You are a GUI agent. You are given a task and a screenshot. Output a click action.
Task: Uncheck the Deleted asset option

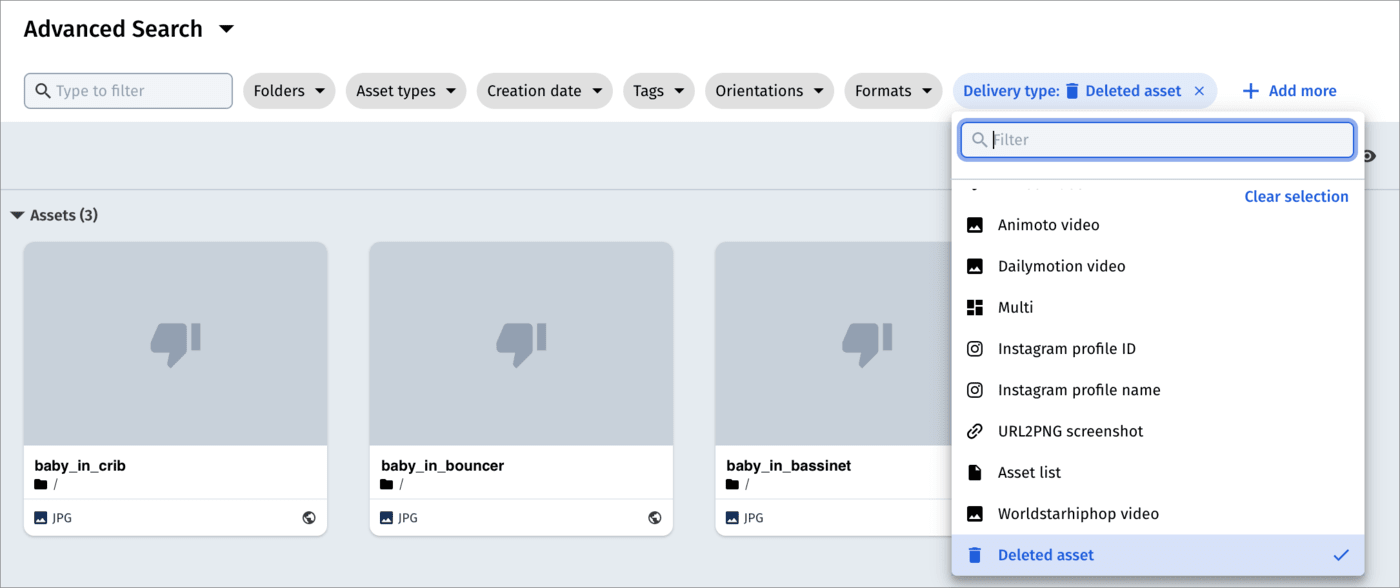point(1158,555)
